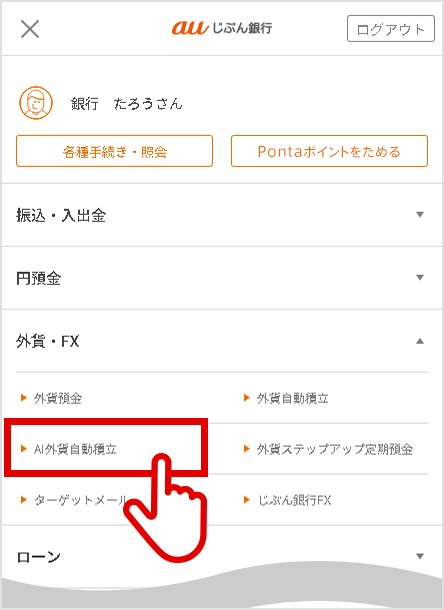Viewport: 444px width, 610px height.
Task: Click the user avatar icon
Action: pos(36,103)
